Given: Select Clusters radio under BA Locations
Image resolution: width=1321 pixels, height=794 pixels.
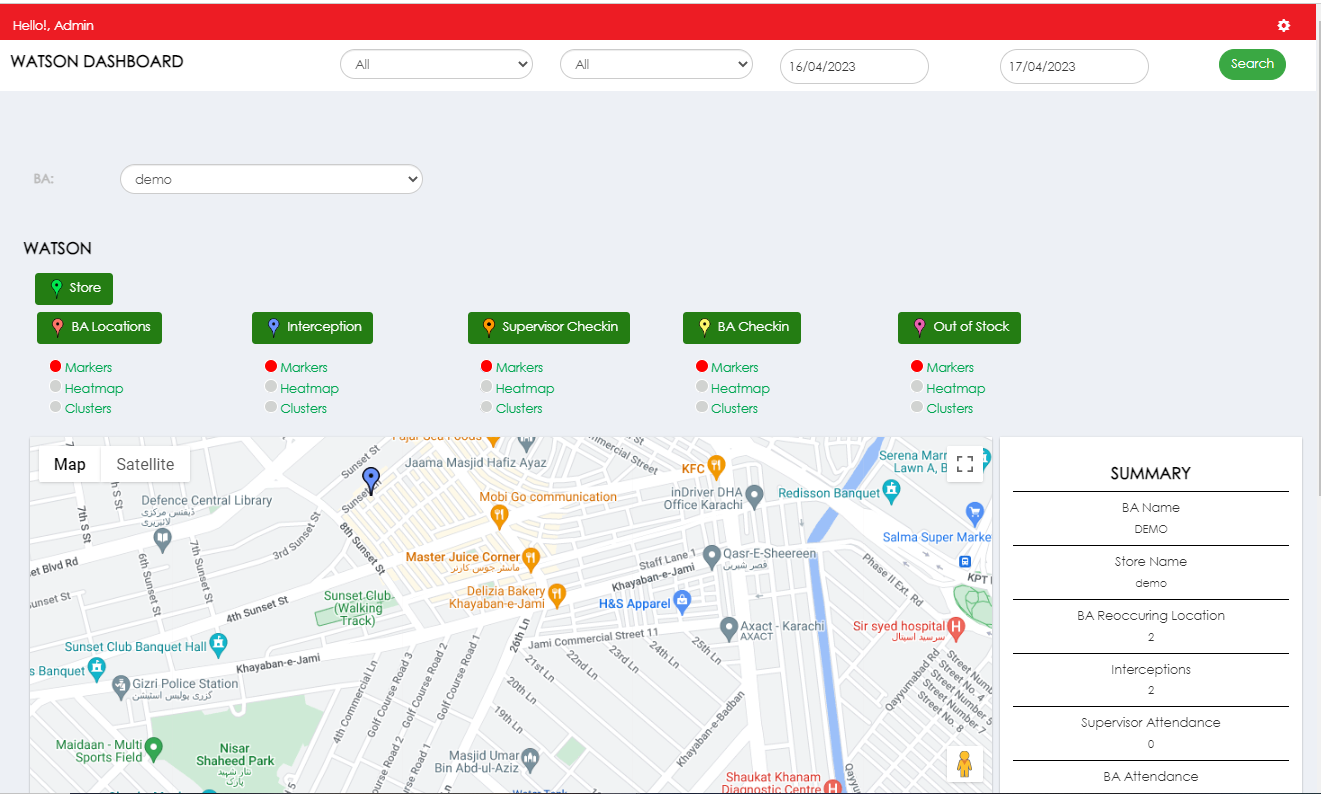Looking at the screenshot, I should click(x=56, y=407).
